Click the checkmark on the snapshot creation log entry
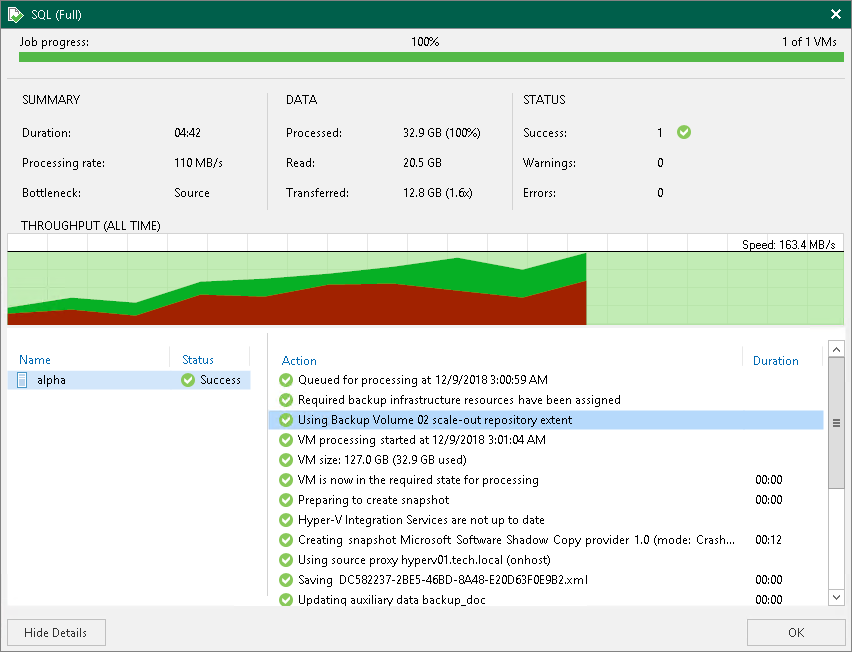This screenshot has width=852, height=652. click(285, 540)
